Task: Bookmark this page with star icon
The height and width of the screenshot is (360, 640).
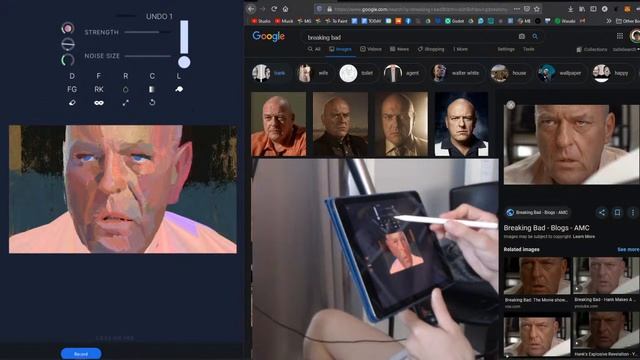Action: [537, 9]
